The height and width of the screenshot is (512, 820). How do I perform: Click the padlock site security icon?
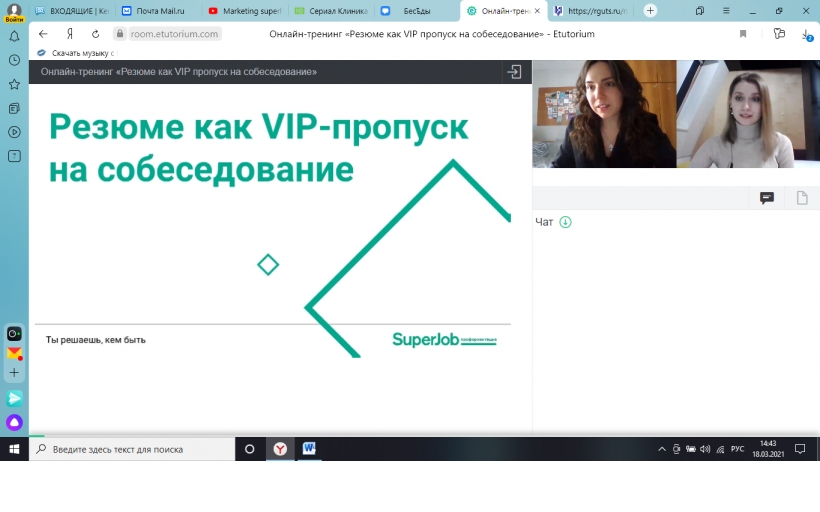click(x=120, y=33)
